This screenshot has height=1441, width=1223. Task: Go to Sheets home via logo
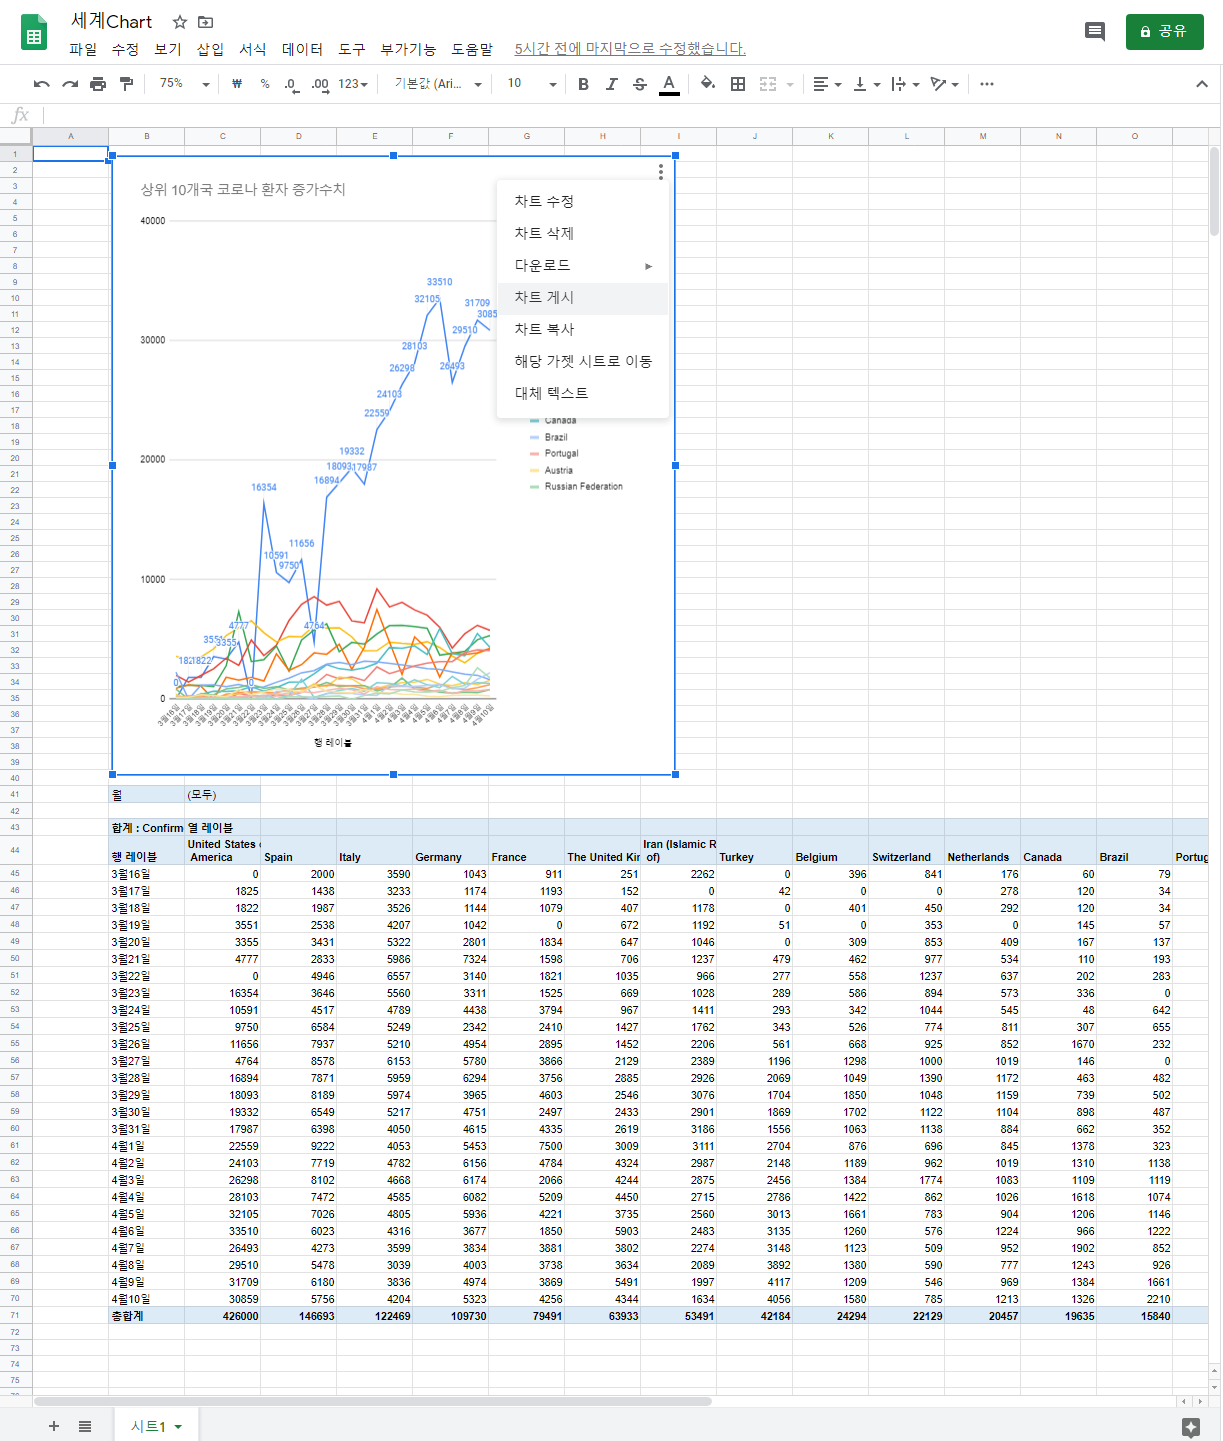[x=34, y=32]
